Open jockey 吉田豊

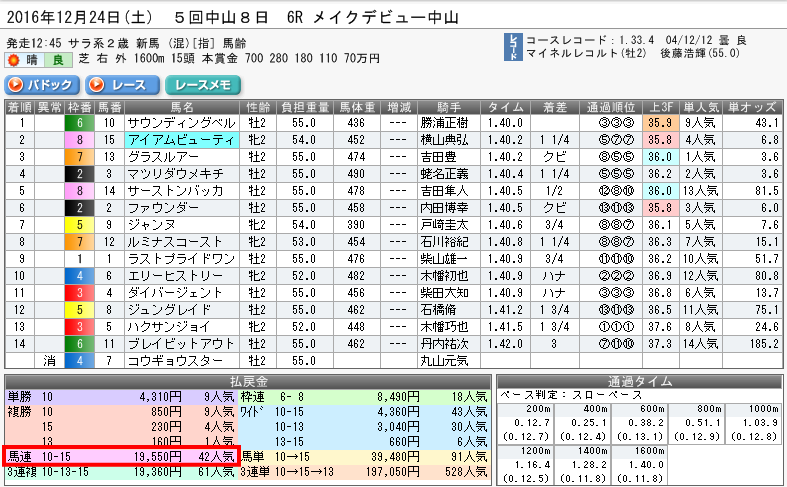point(438,157)
